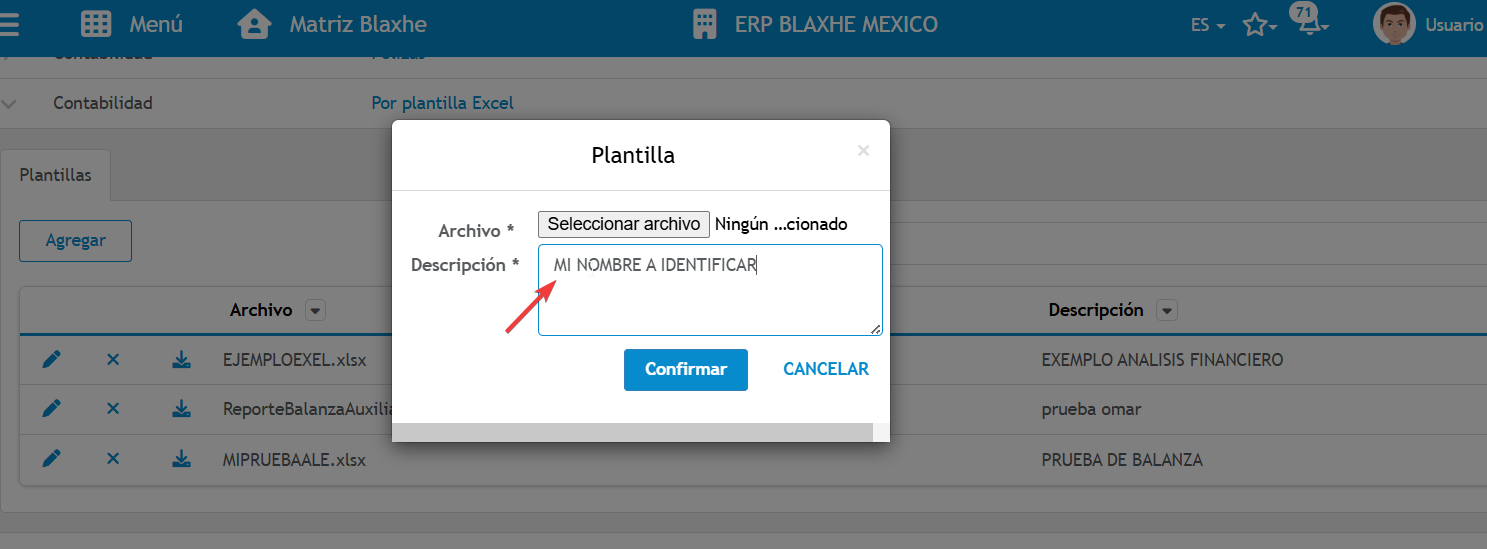Viewport: 1487px width, 549px height.
Task: Click the Descripción text area
Action: (710, 290)
